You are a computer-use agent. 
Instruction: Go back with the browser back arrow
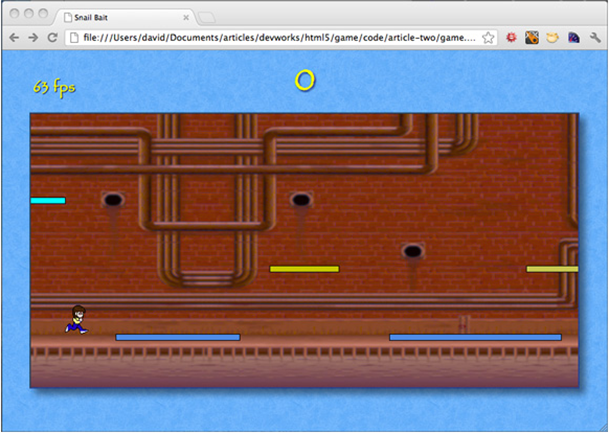click(14, 38)
